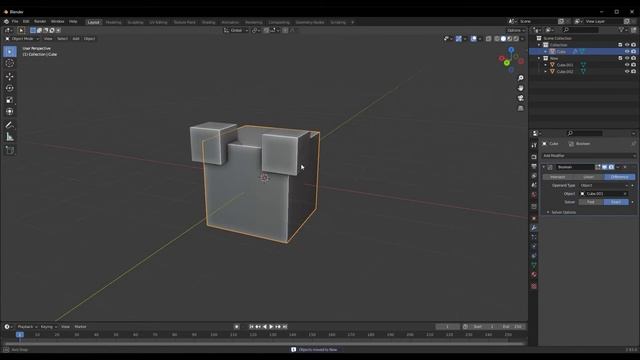Open the Operand Type dropdown
This screenshot has width=640, height=360.
click(604, 185)
